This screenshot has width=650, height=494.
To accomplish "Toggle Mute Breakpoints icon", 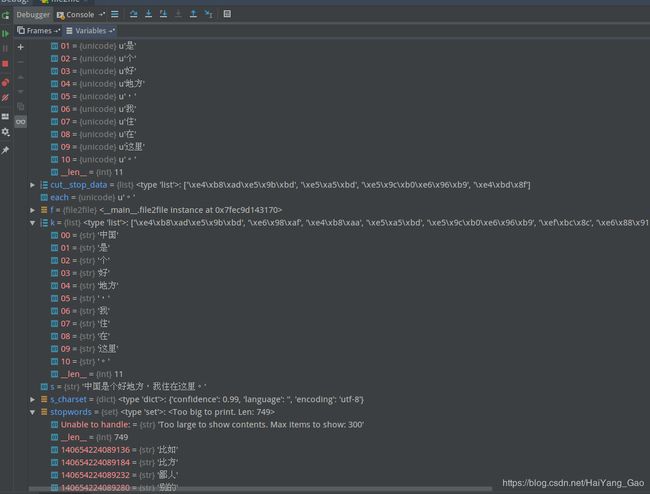I will coord(5,98).
